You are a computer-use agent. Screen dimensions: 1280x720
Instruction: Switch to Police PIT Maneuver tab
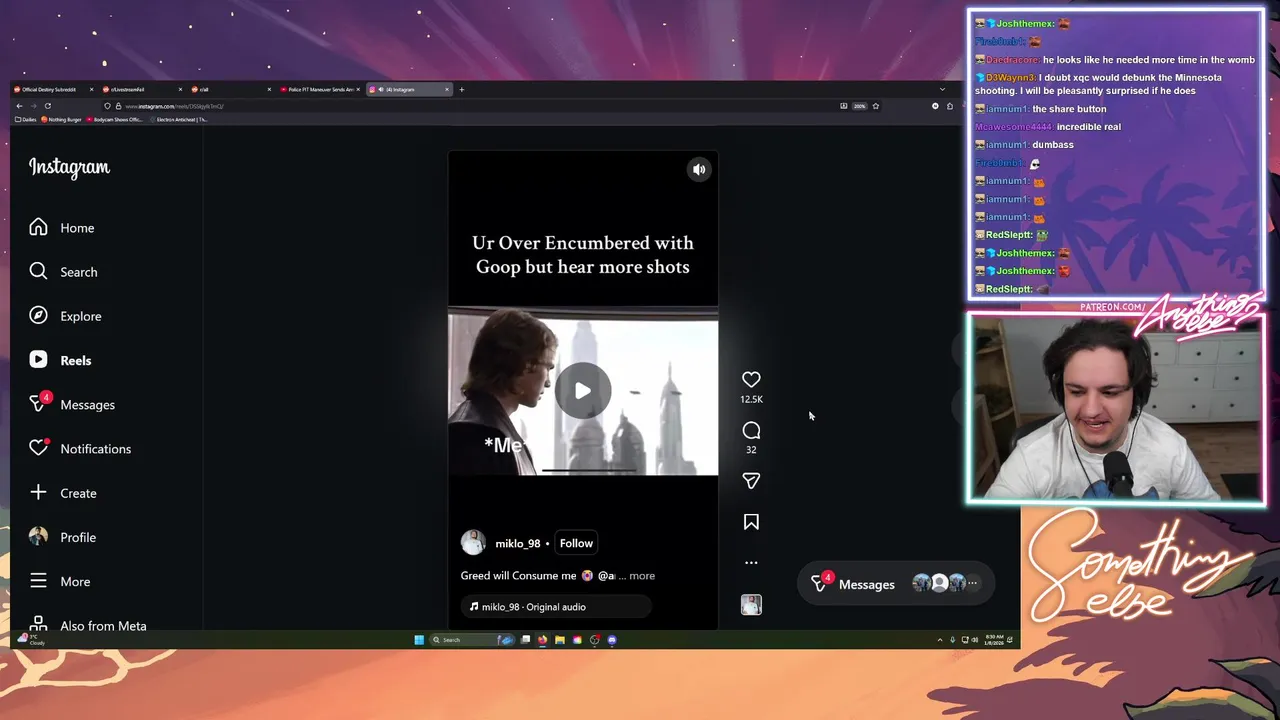(x=318, y=89)
